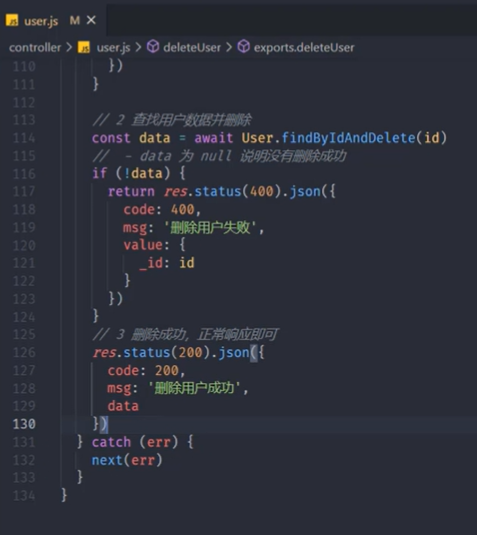Click 'return' keyword on line 117
Image resolution: width=477 pixels, height=535 pixels.
pos(131,191)
